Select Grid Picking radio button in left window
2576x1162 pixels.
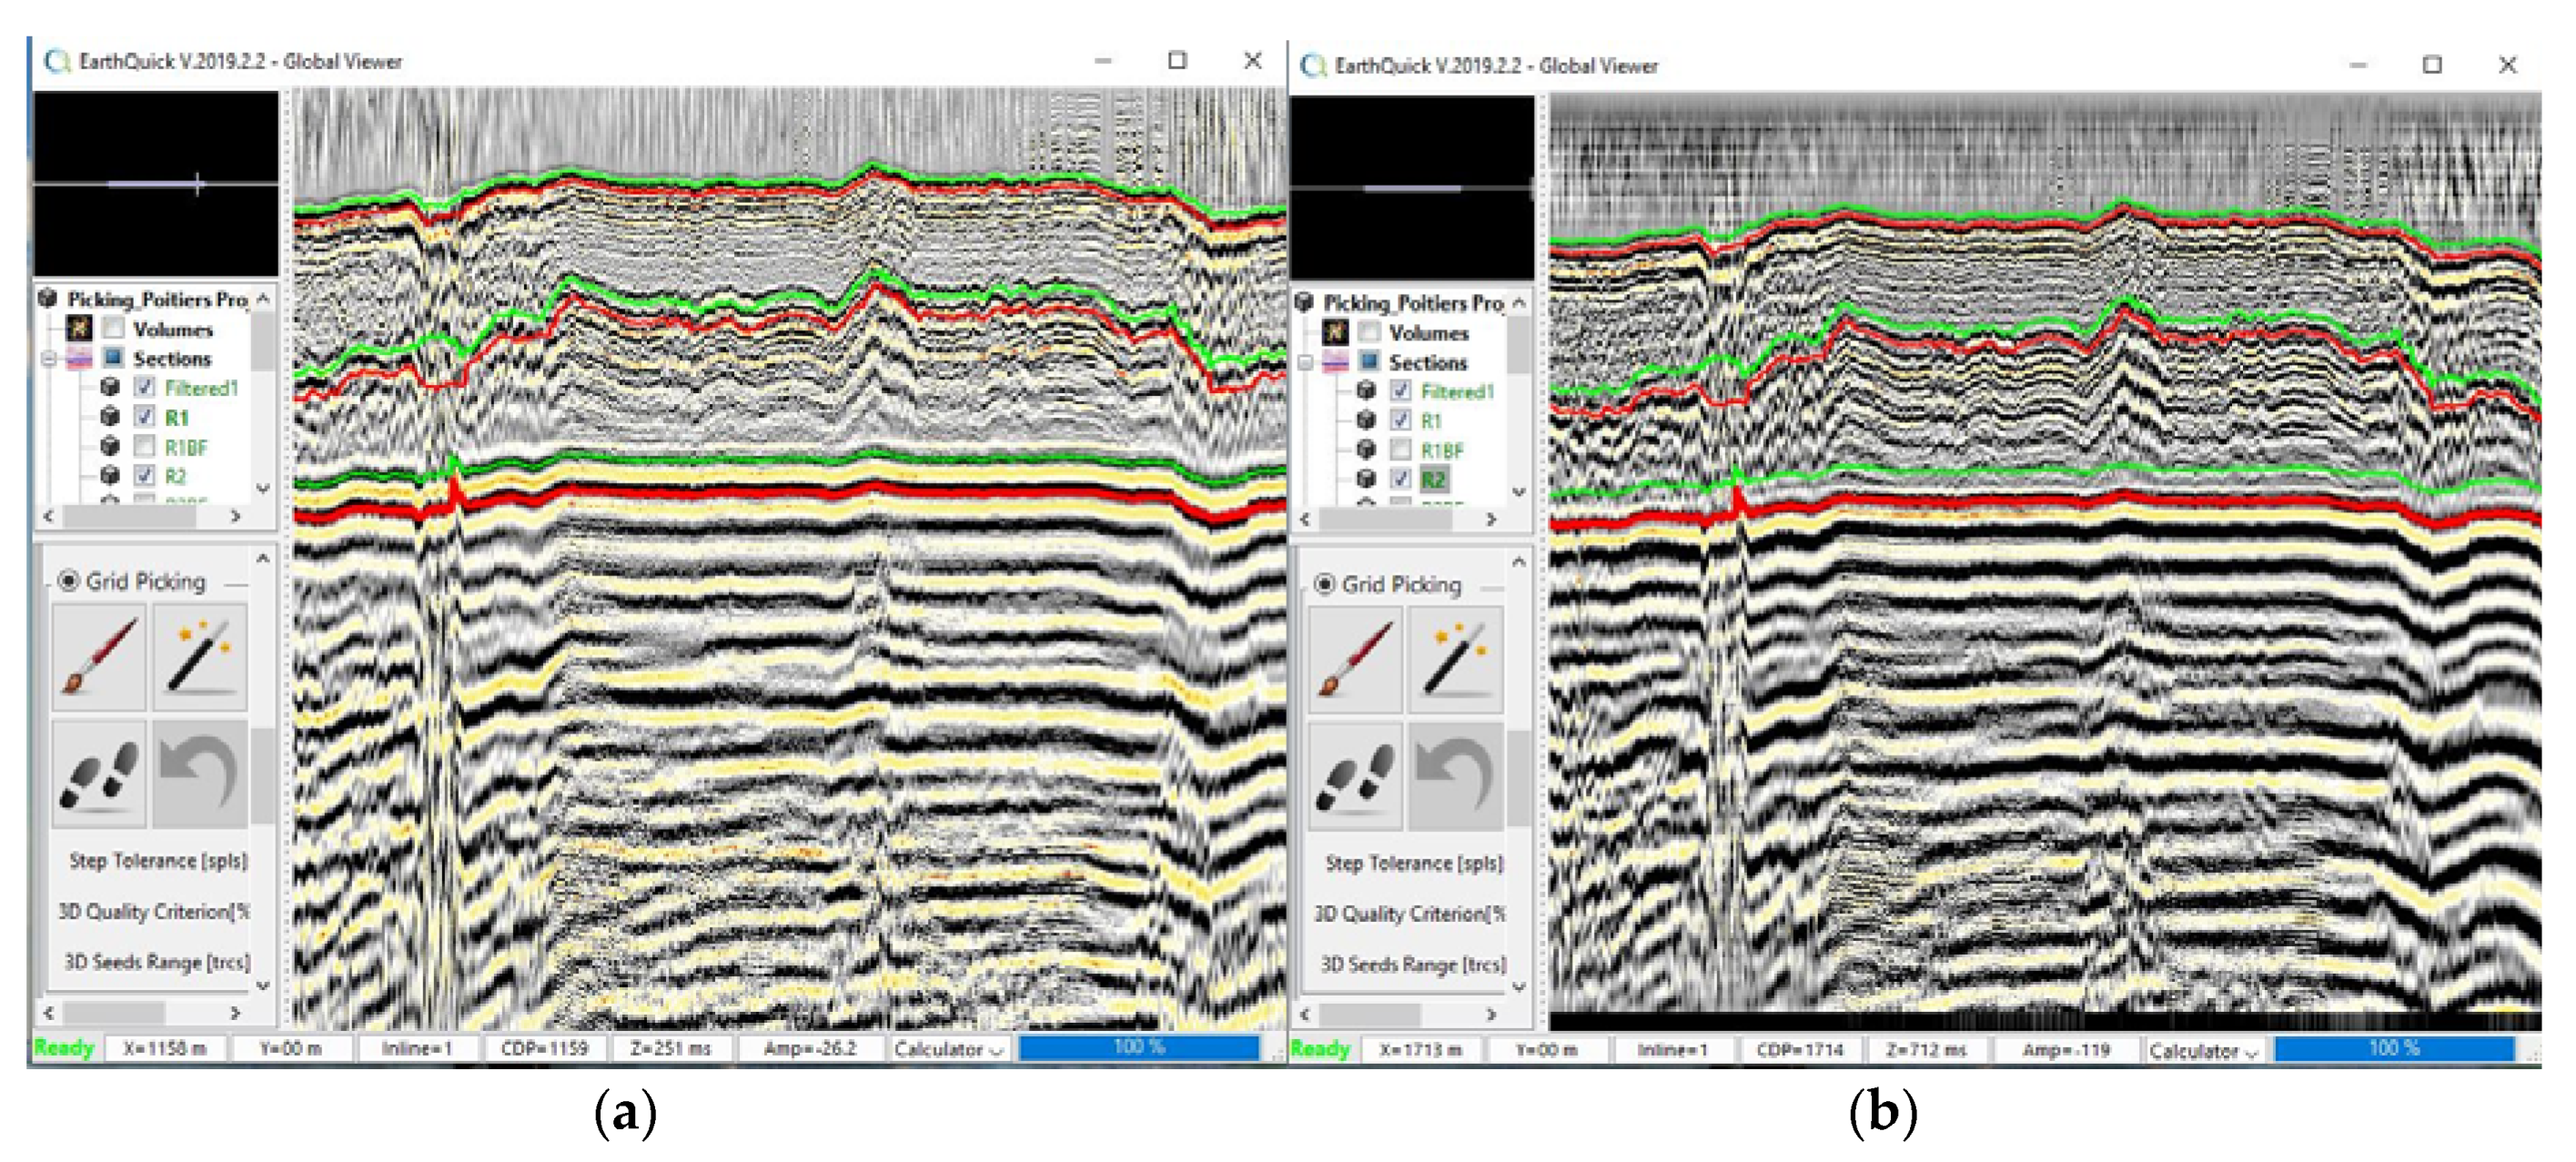69,581
